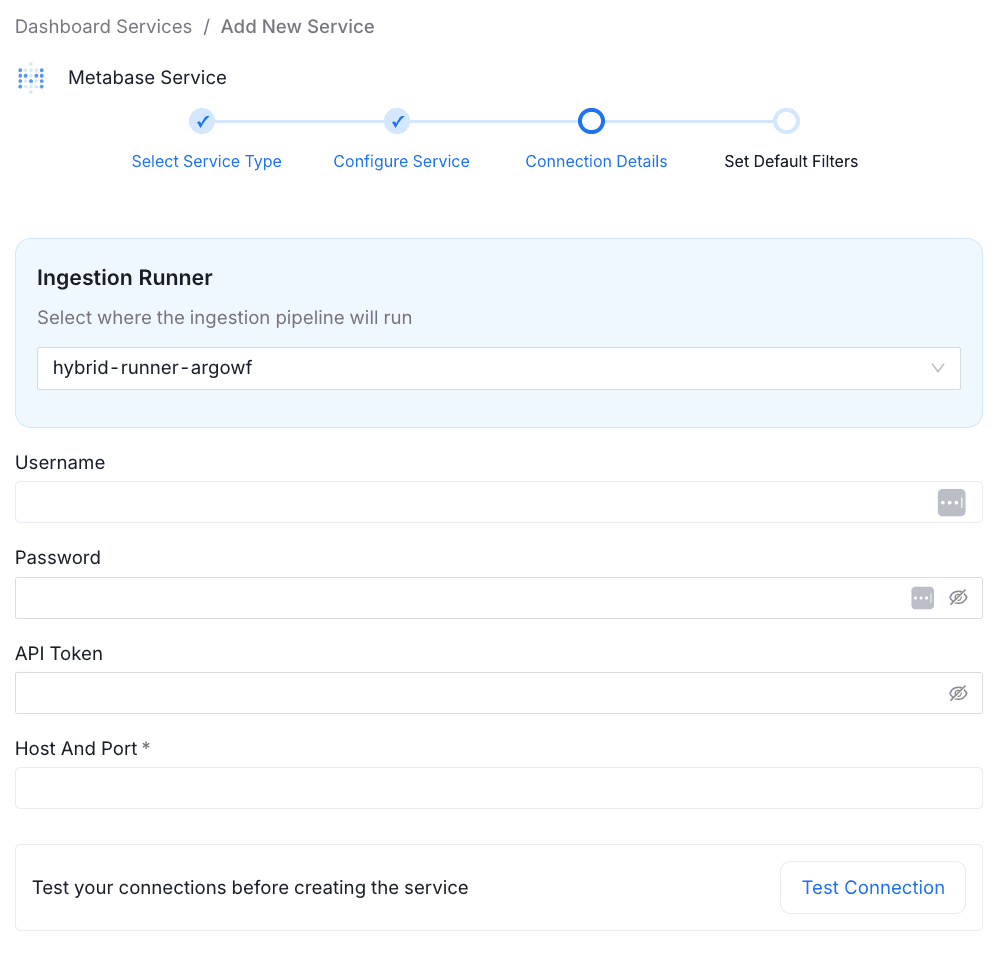Navigate to Dashboard Services breadcrumb
The height and width of the screenshot is (954, 1000).
[x=103, y=27]
